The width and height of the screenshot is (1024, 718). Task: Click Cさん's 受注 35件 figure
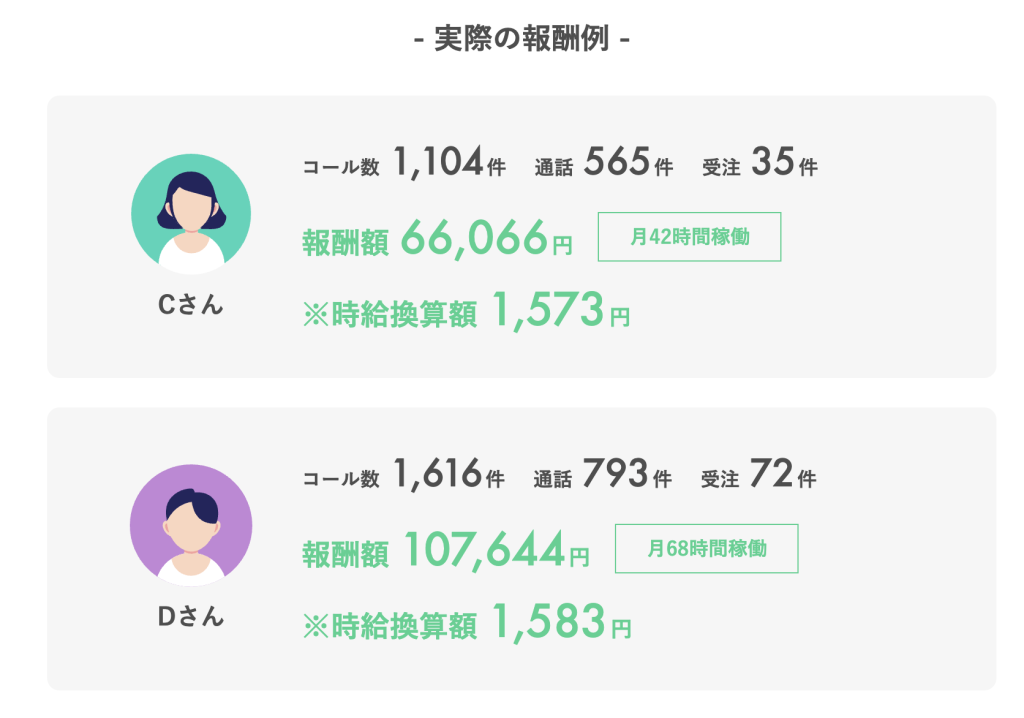pyautogui.click(x=784, y=163)
